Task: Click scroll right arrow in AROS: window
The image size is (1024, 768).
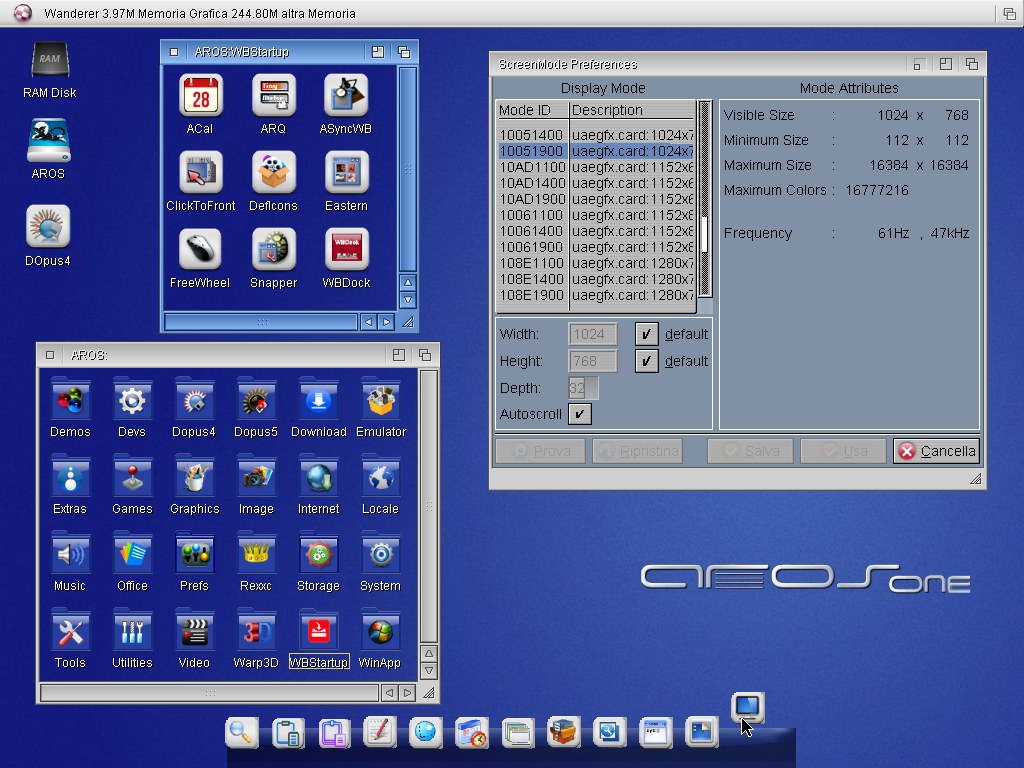Action: 407,692
